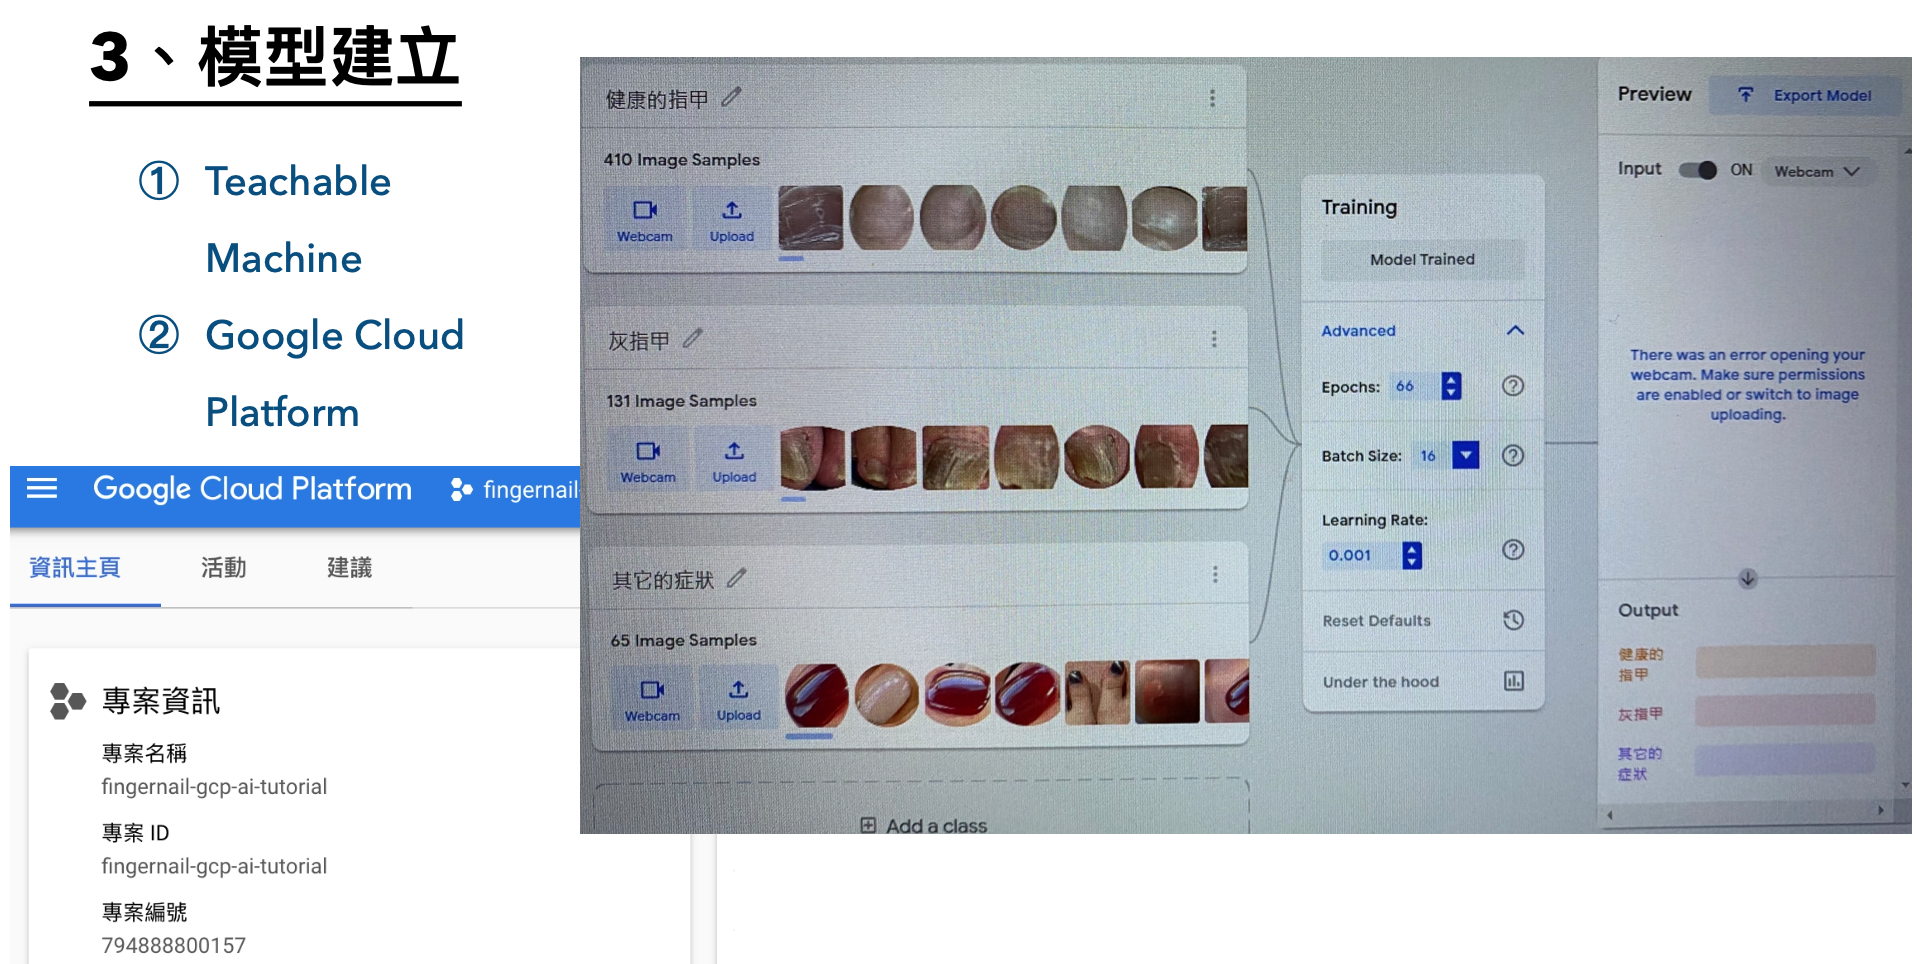This screenshot has width=1918, height=964.
Task: Click Upload button in 健康的指甲 class
Action: coord(732,220)
